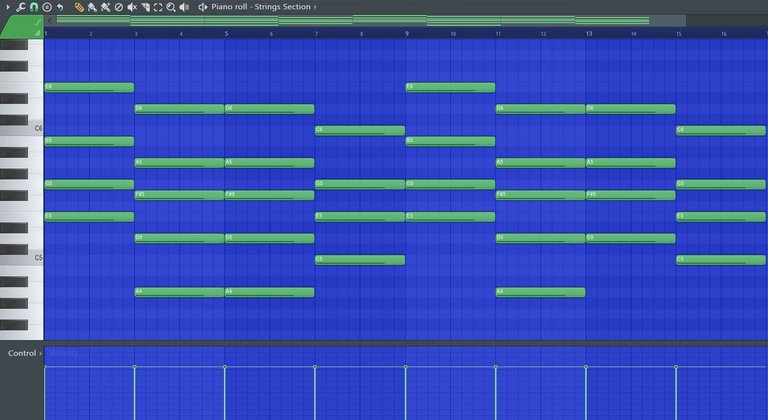Screen dimensions: 768x420
Task: Select the E6 note at bar 9
Action: [x=450, y=88]
